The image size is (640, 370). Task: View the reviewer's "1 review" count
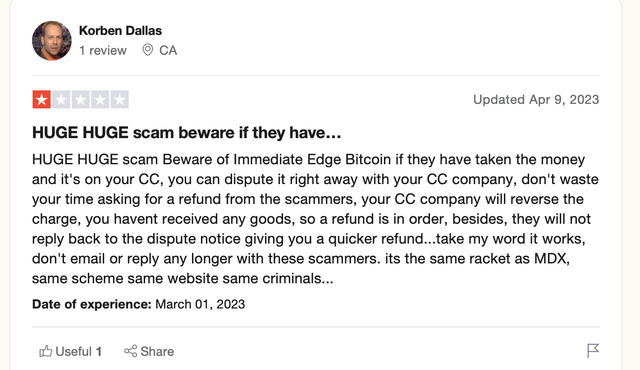coord(103,51)
